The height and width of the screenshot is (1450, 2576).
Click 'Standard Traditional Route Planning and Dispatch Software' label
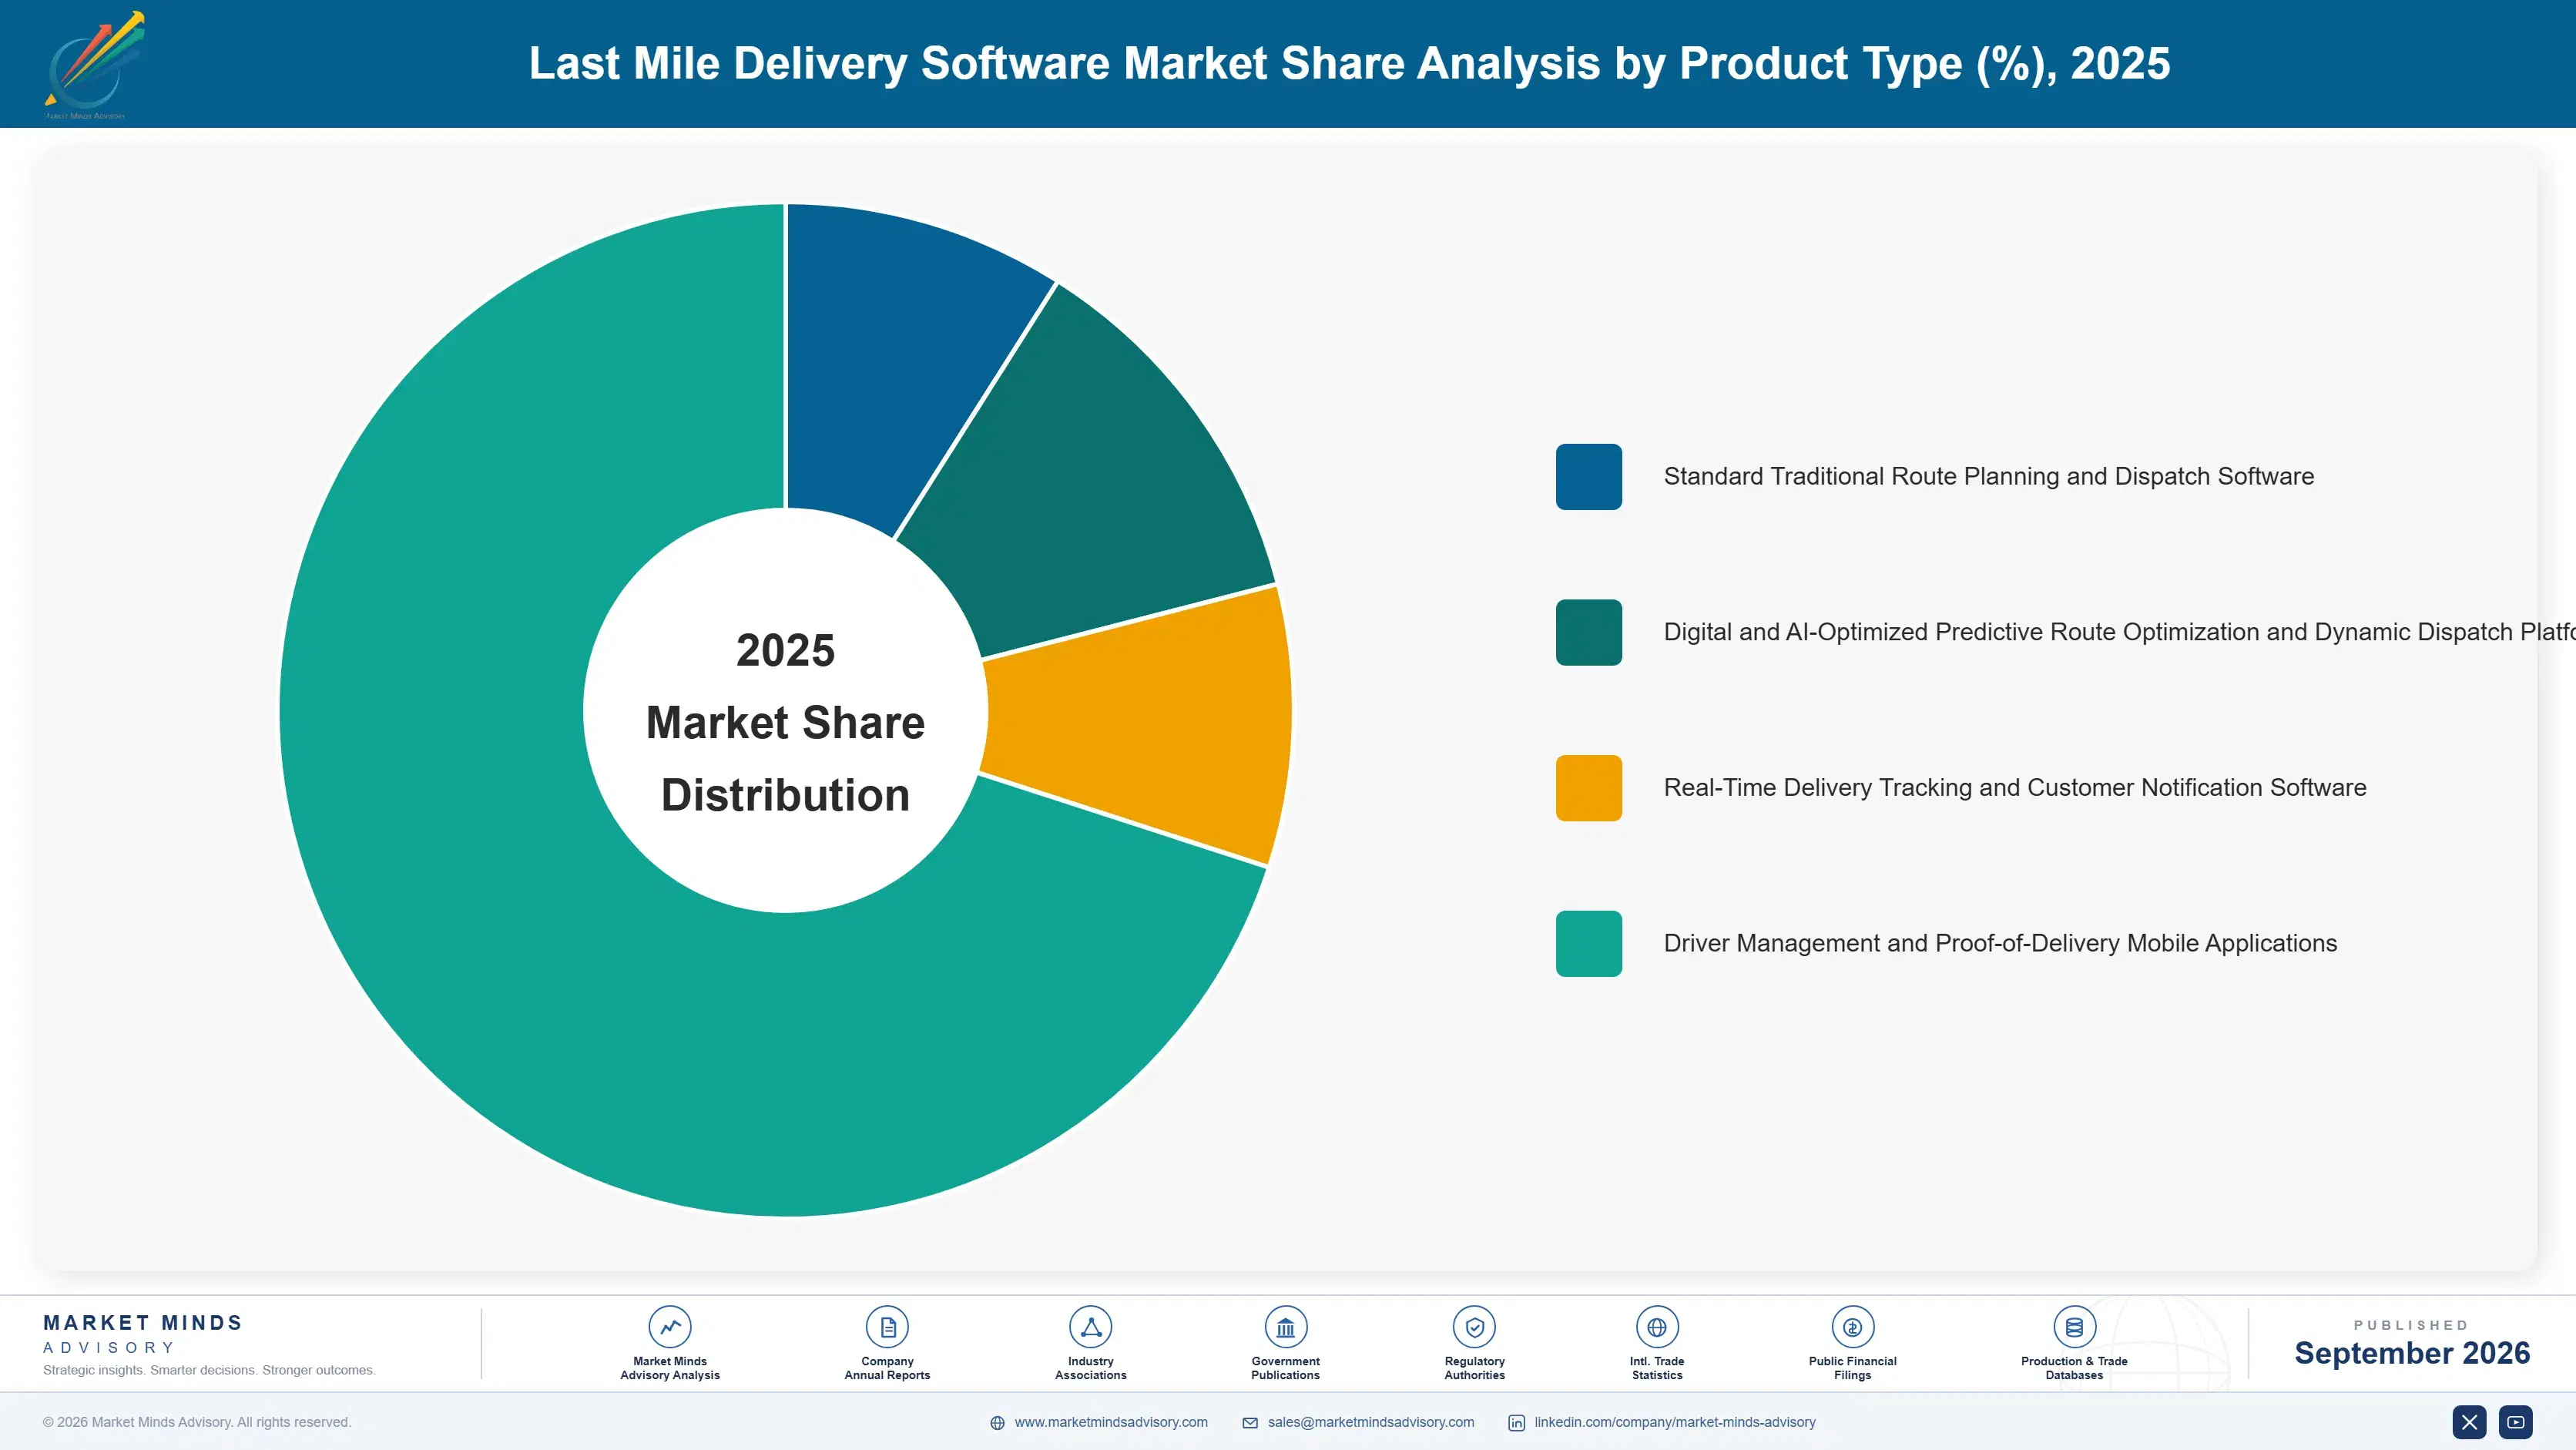coord(1988,477)
